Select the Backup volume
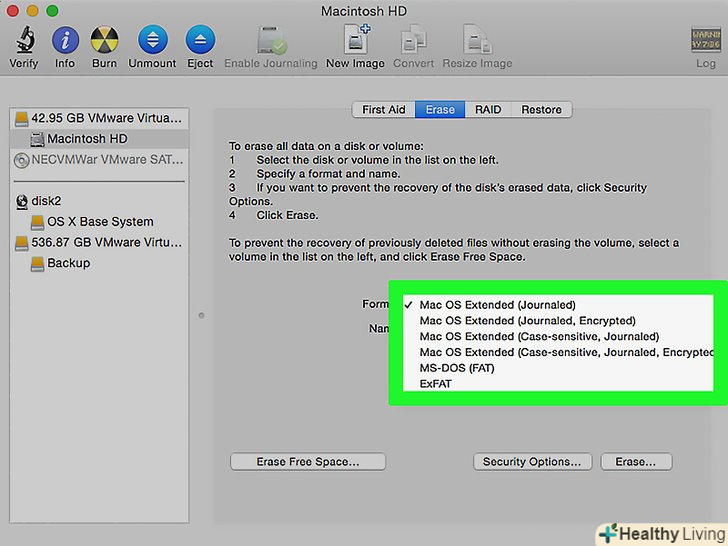Image resolution: width=728 pixels, height=546 pixels. coord(99,263)
